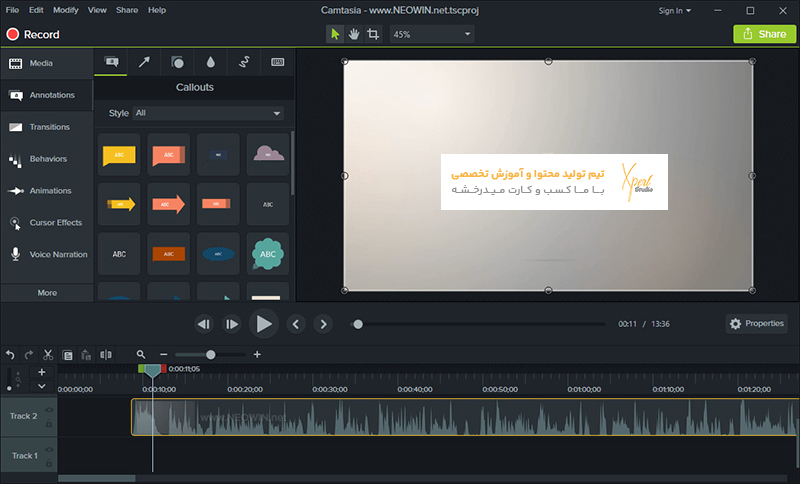This screenshot has height=484, width=800.
Task: Select the arrow pointer edit tool
Action: click(335, 34)
